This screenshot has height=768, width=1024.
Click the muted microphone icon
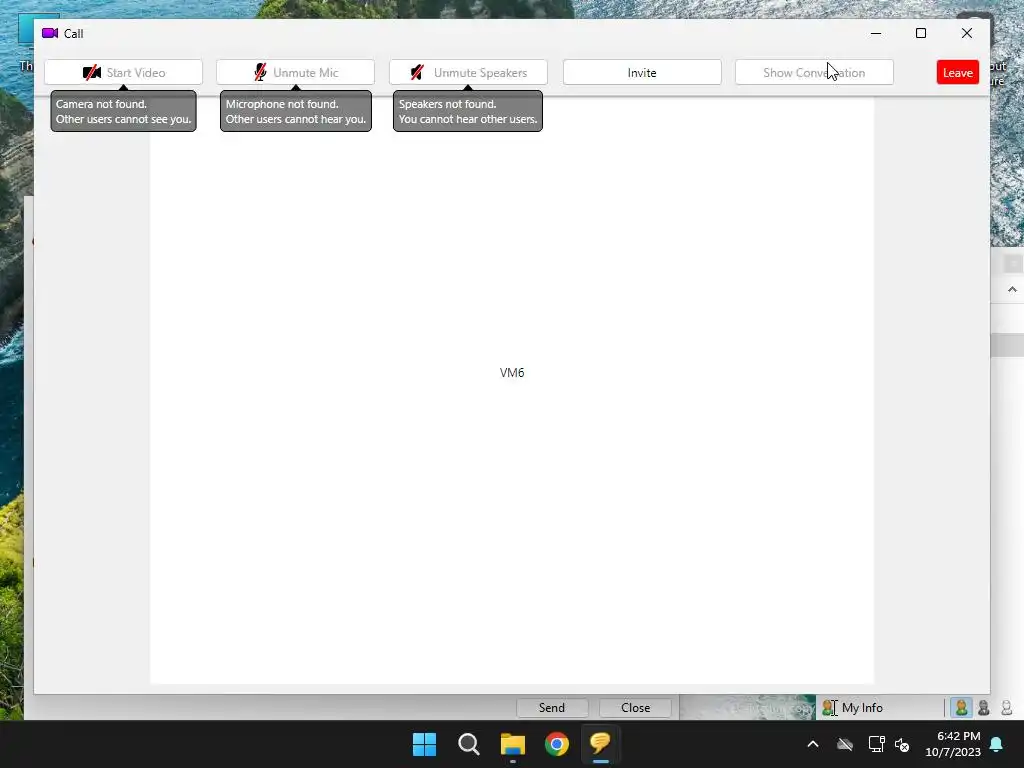[261, 72]
